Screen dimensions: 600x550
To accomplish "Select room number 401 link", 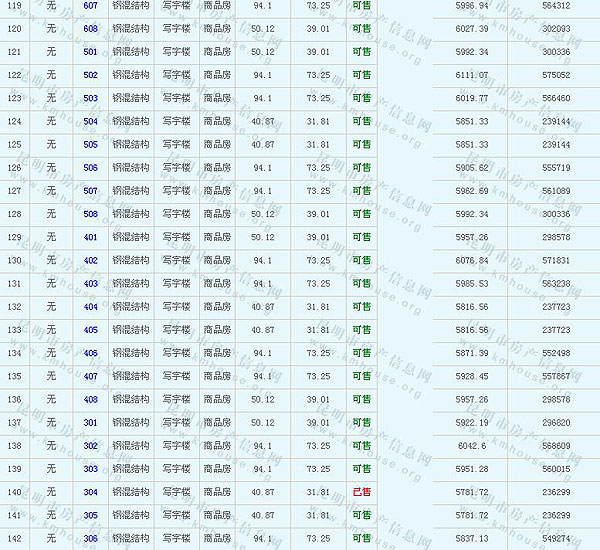I will 90,237.
